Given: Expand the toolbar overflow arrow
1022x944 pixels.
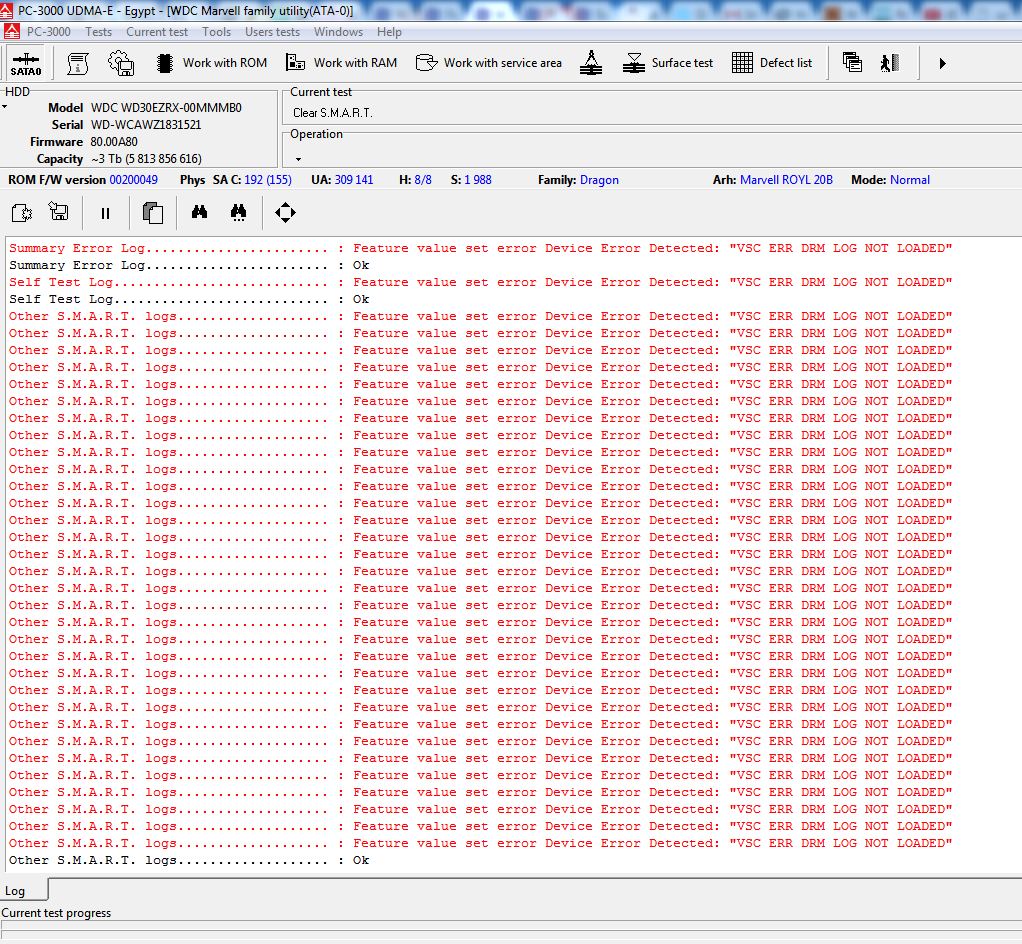Looking at the screenshot, I should click(x=942, y=63).
